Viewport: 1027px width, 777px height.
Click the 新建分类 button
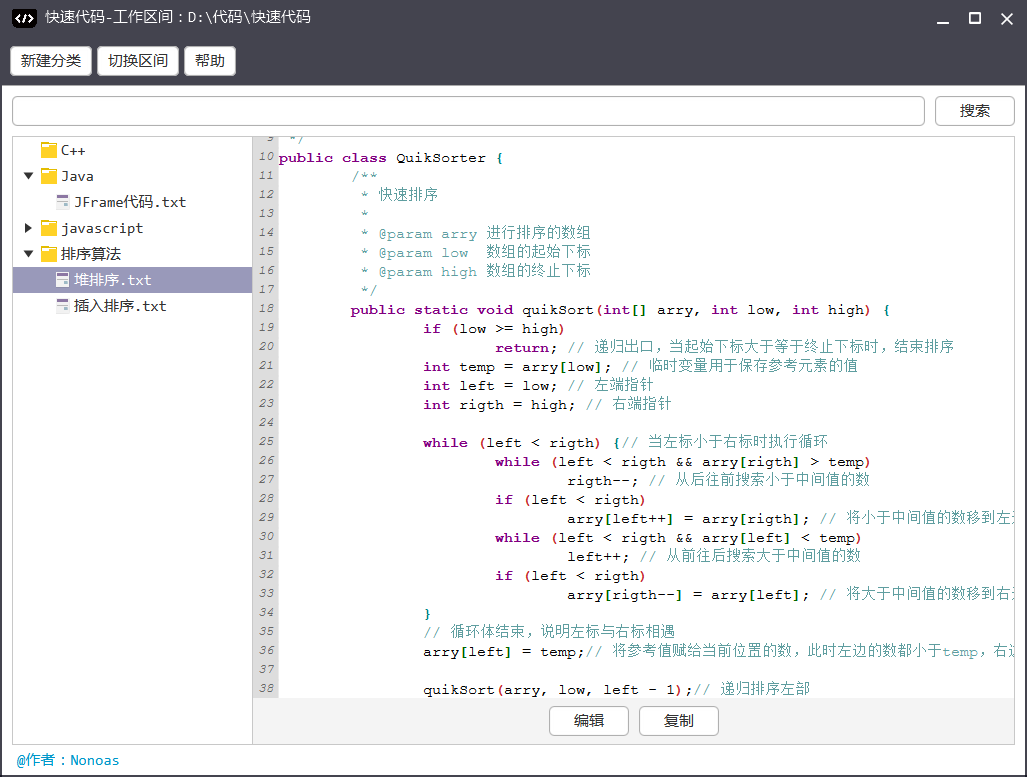coord(51,61)
